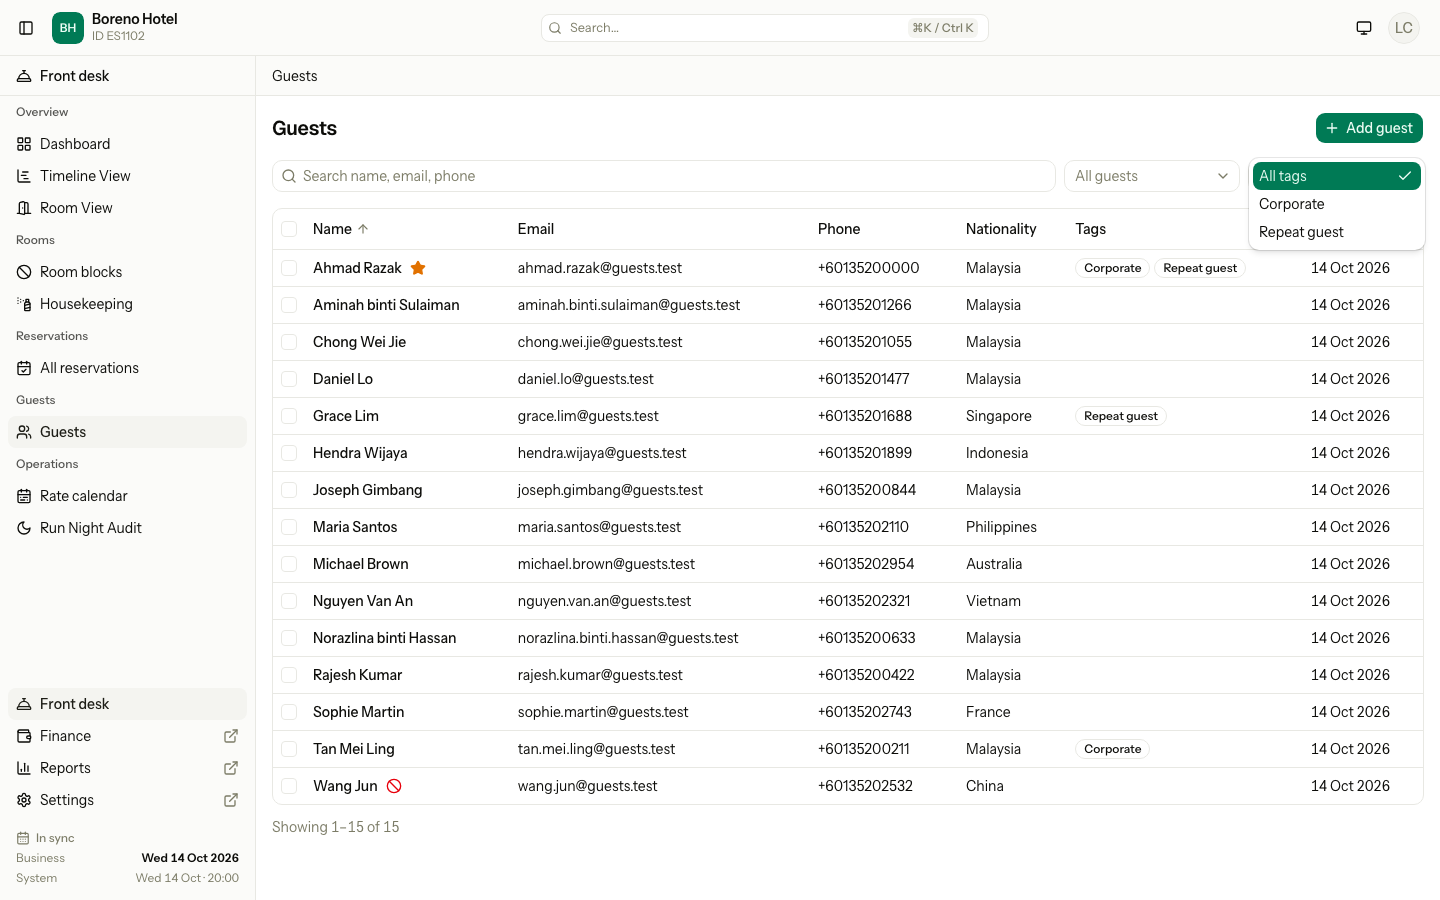Open the LC user avatar menu
The height and width of the screenshot is (900, 1440).
tap(1404, 28)
